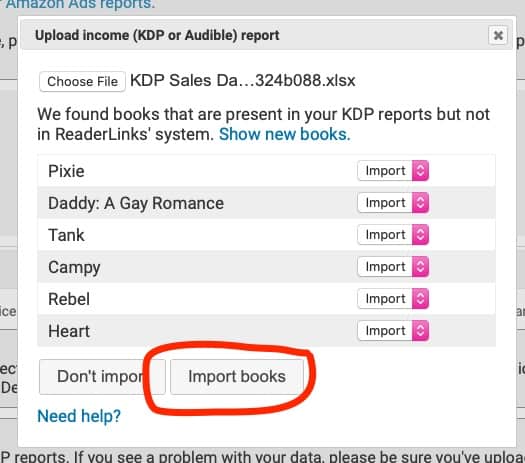This screenshot has width=525, height=463.
Task: Open the Need help? link
Action: (79, 416)
